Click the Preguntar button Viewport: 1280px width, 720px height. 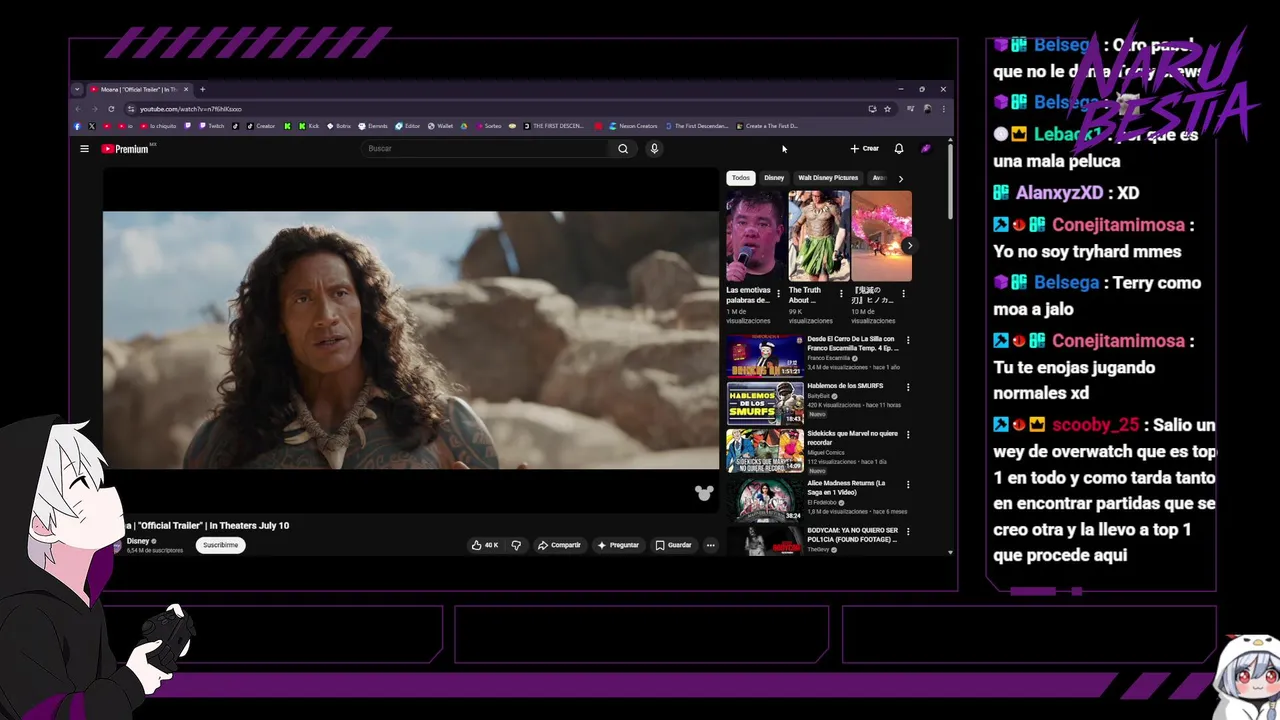pyautogui.click(x=618, y=545)
